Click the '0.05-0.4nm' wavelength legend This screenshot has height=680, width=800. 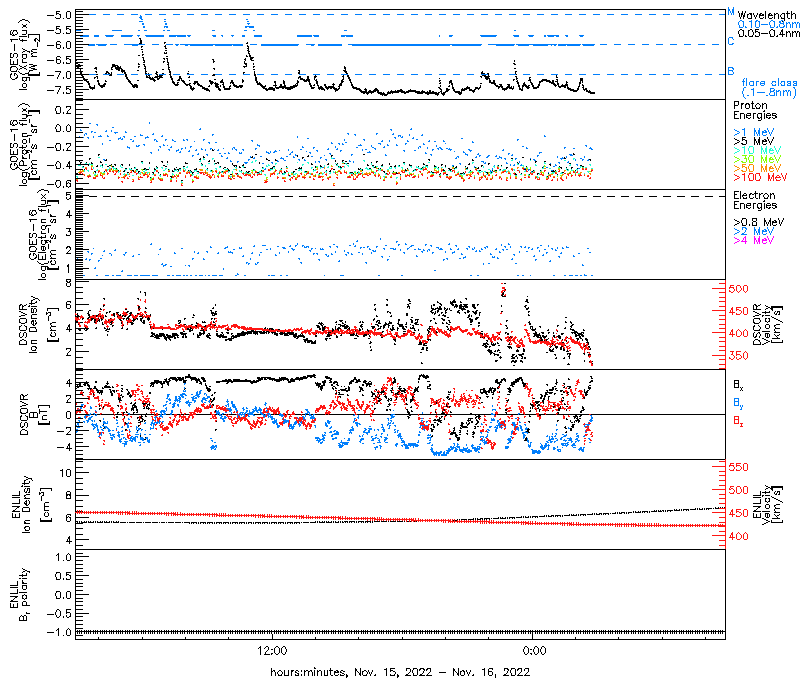pyautogui.click(x=768, y=33)
